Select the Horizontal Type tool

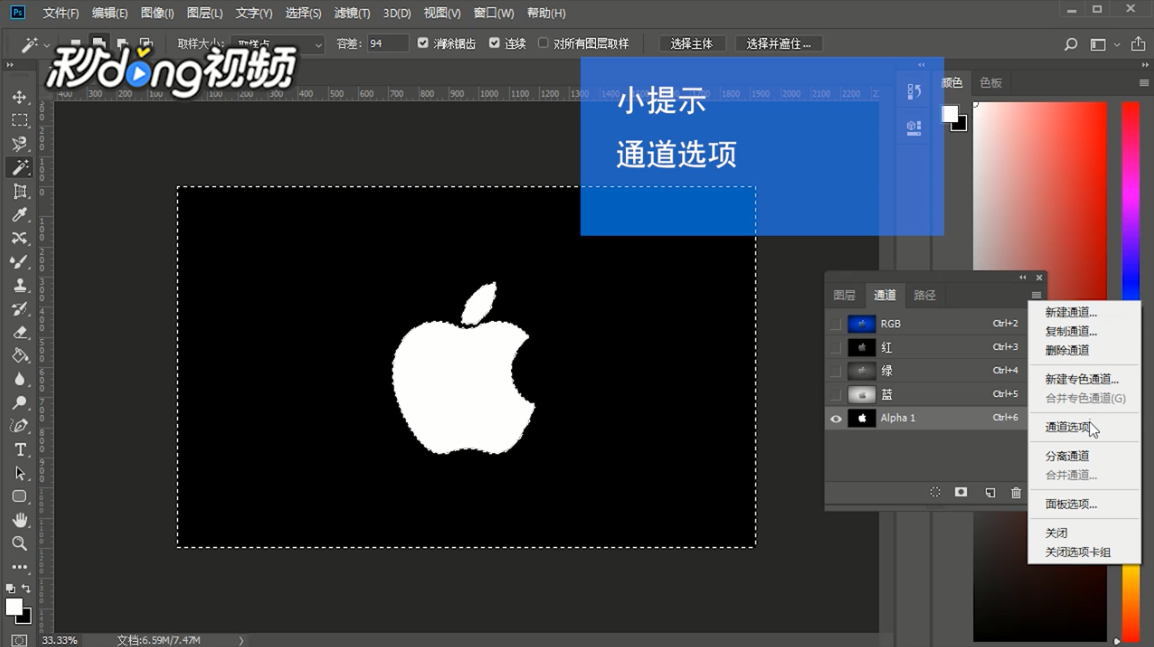tap(20, 450)
